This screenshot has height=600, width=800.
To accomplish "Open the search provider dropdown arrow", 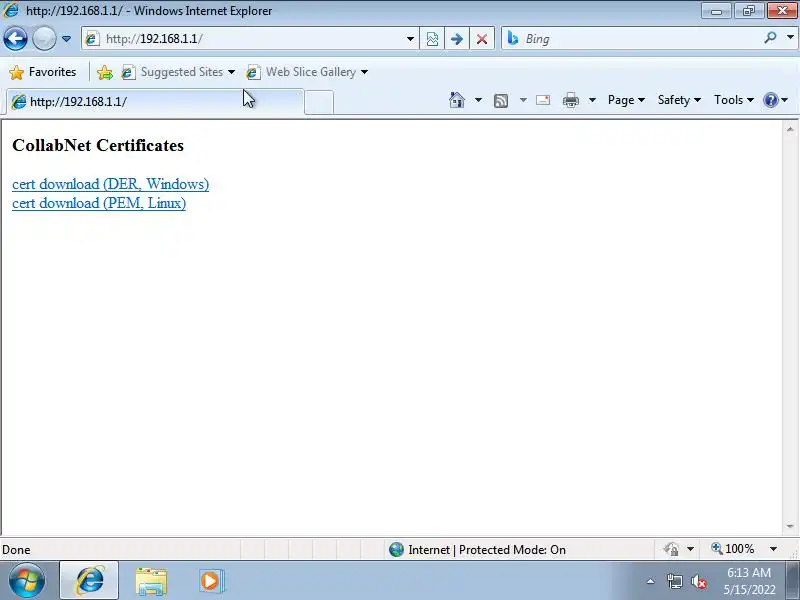I will click(x=790, y=37).
